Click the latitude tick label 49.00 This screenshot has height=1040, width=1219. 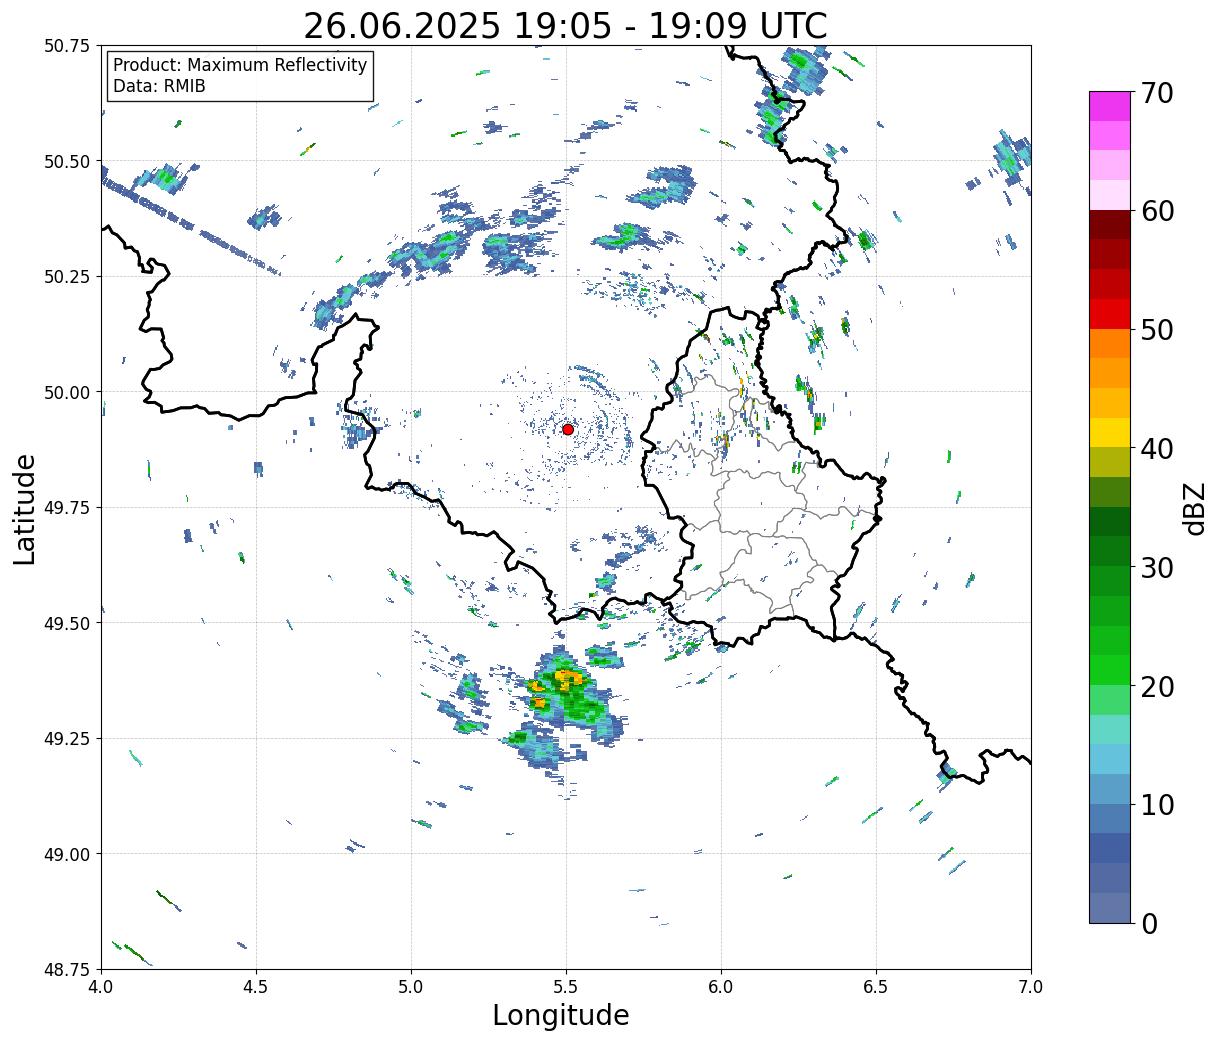67,854
